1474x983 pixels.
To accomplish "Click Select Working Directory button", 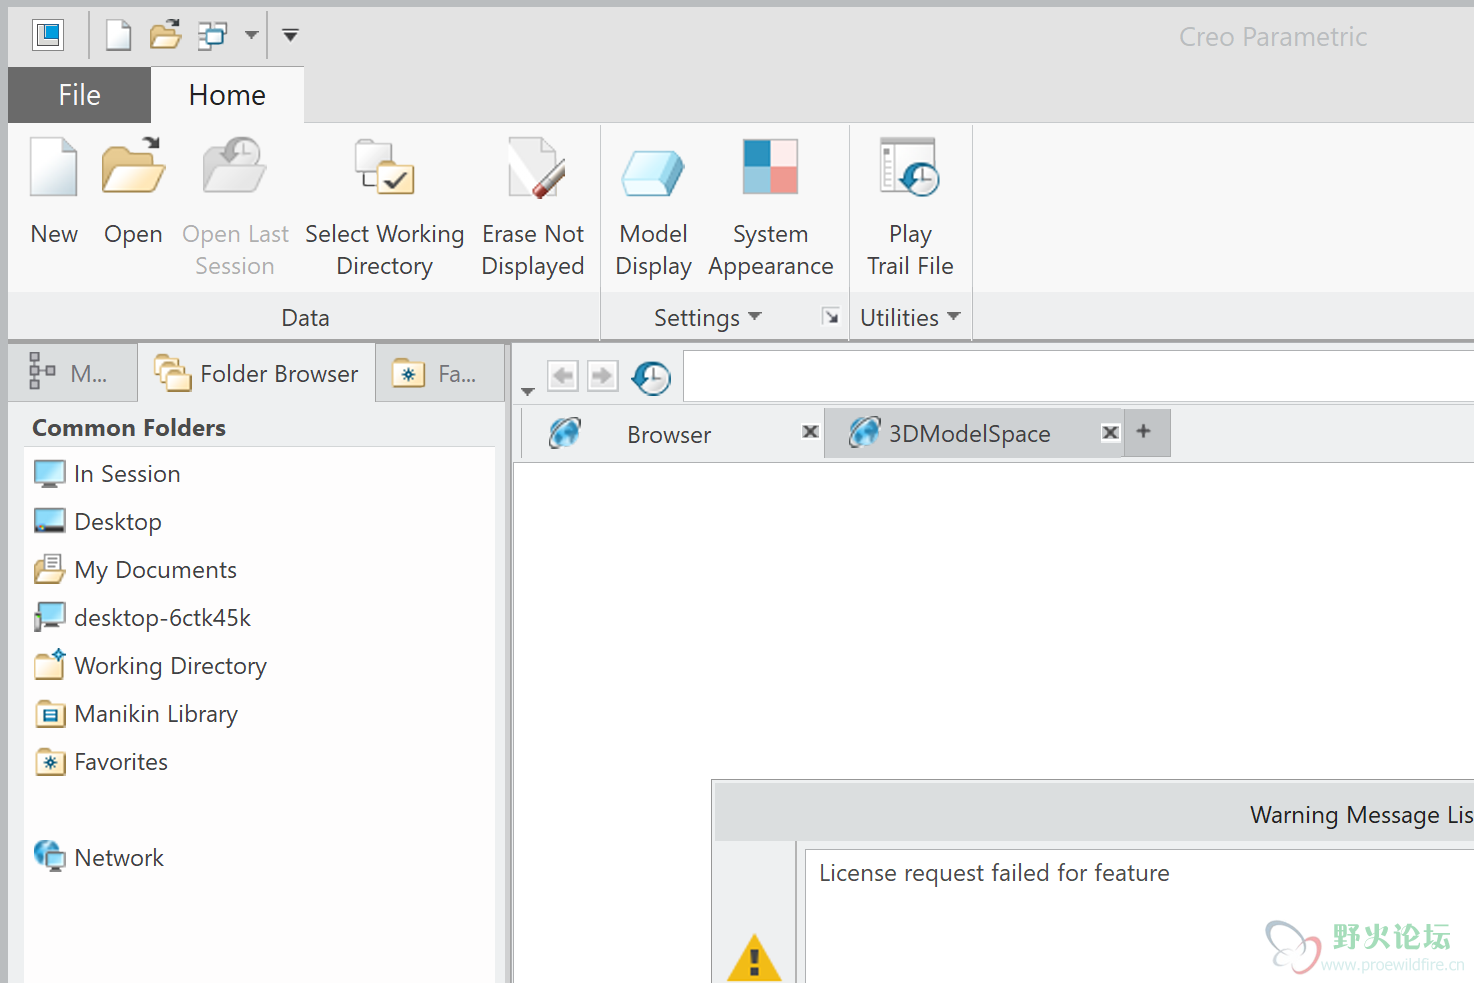I will 385,208.
